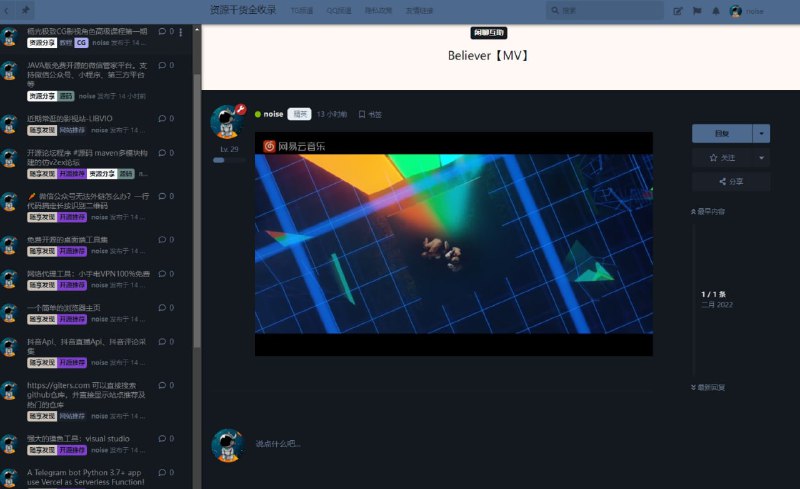Click reply count icon on 抖音Api discussion
This screenshot has width=800, height=489.
(166, 341)
